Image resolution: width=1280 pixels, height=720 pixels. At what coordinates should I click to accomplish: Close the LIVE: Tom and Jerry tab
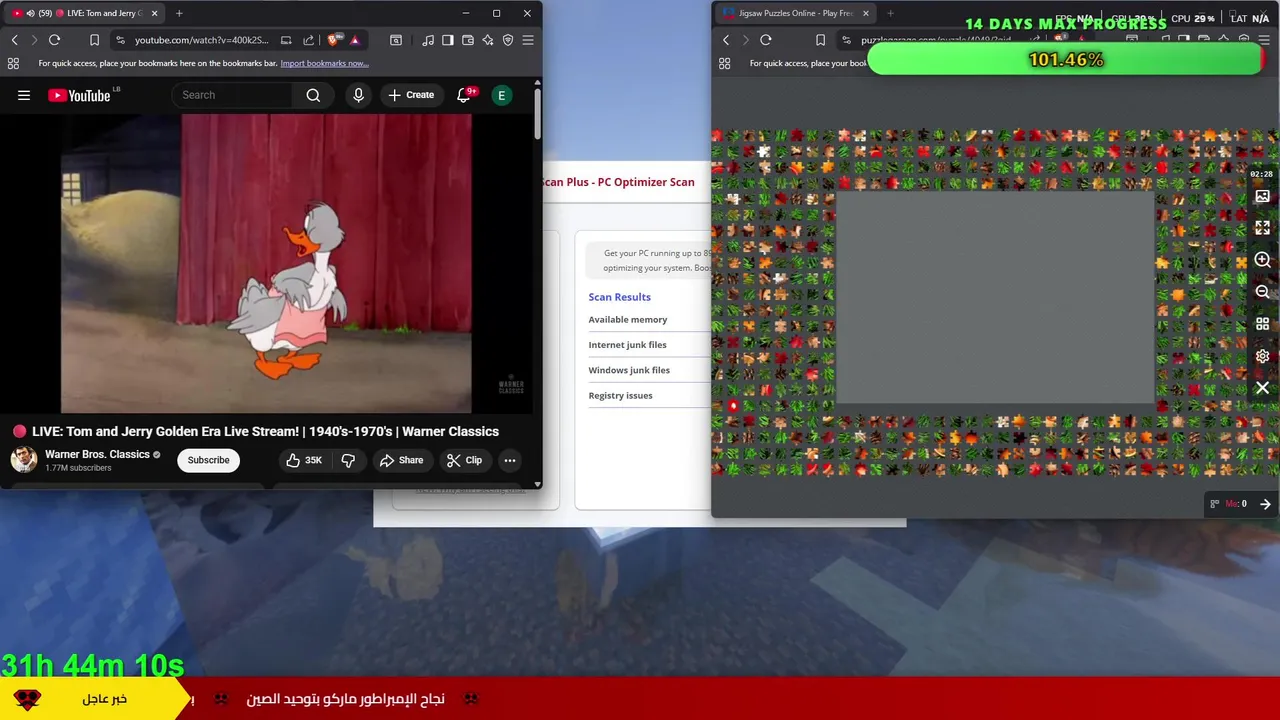coord(154,13)
